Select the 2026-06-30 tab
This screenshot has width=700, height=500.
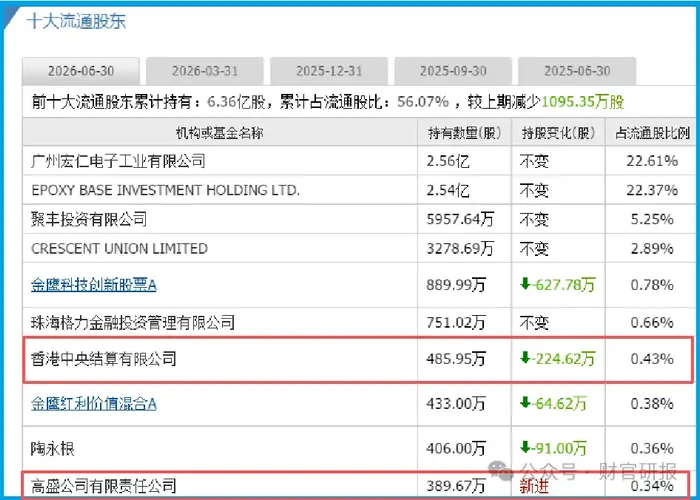(81, 71)
